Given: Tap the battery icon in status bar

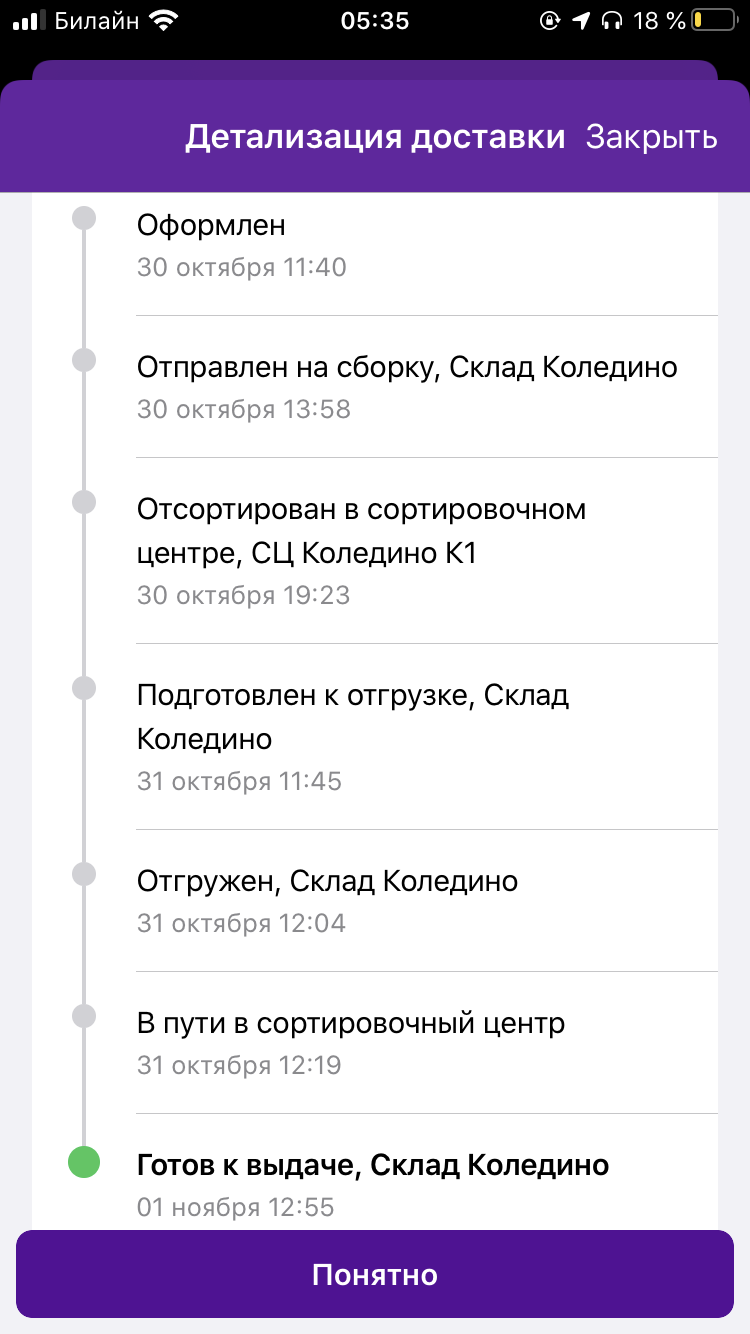Looking at the screenshot, I should click(711, 20).
